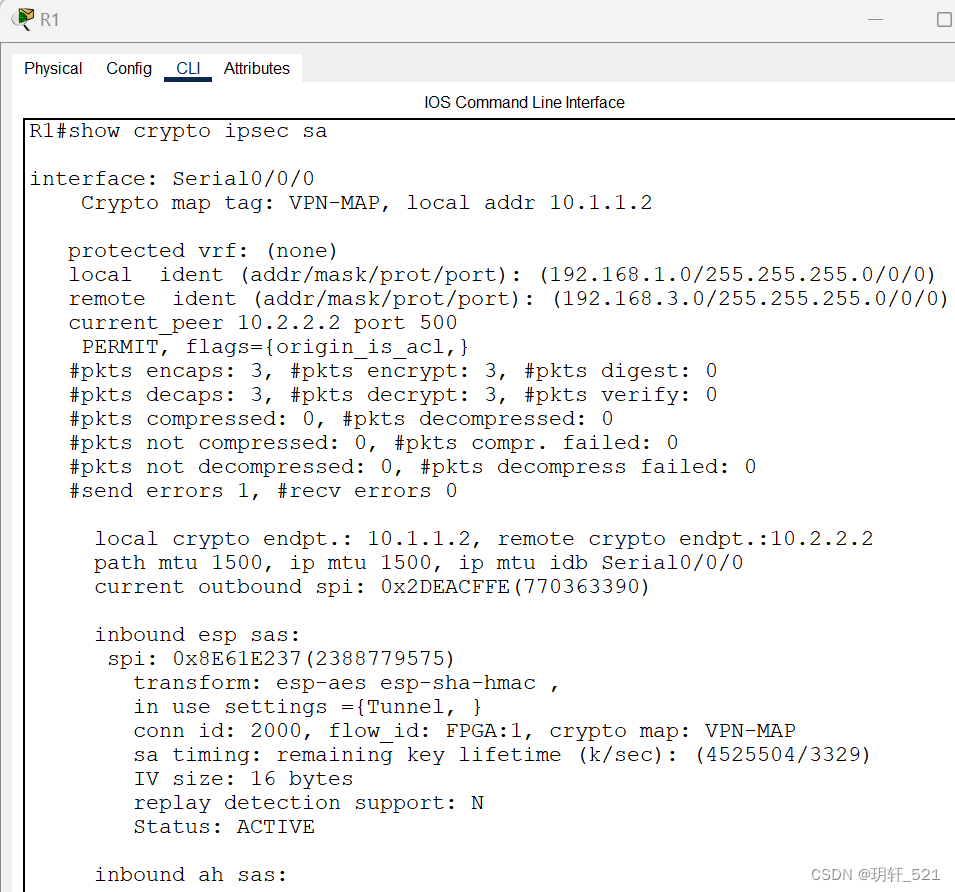
Task: Switch to the Config tab
Action: click(129, 68)
